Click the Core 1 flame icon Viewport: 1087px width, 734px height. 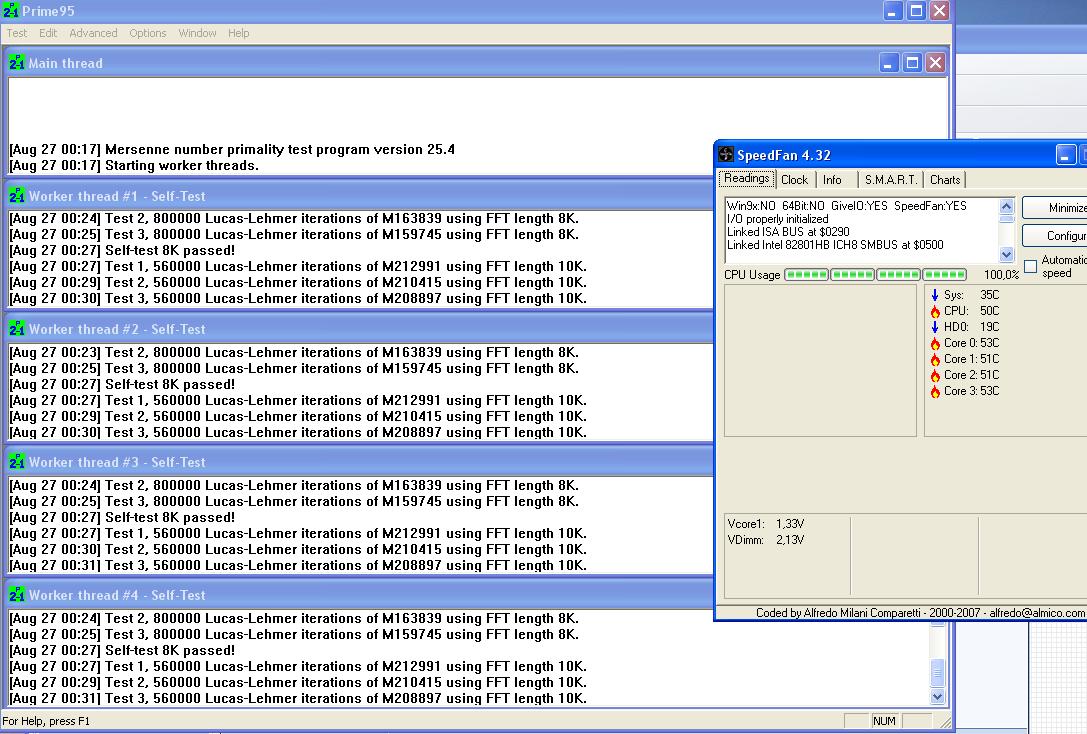(934, 359)
